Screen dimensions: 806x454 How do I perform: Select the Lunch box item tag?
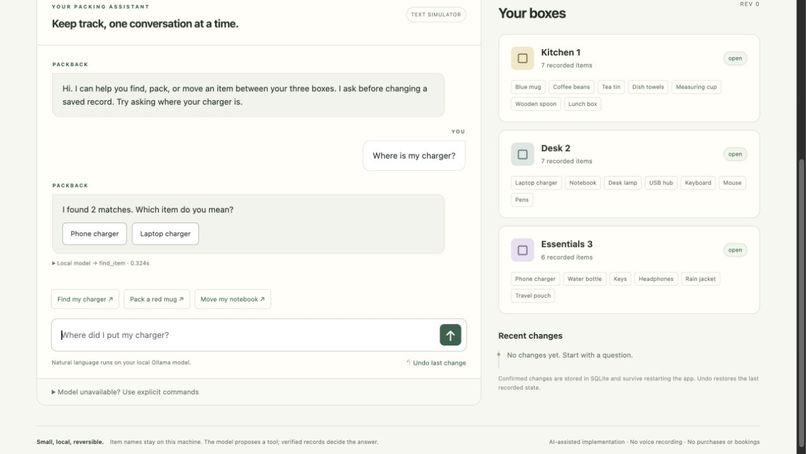pyautogui.click(x=582, y=104)
